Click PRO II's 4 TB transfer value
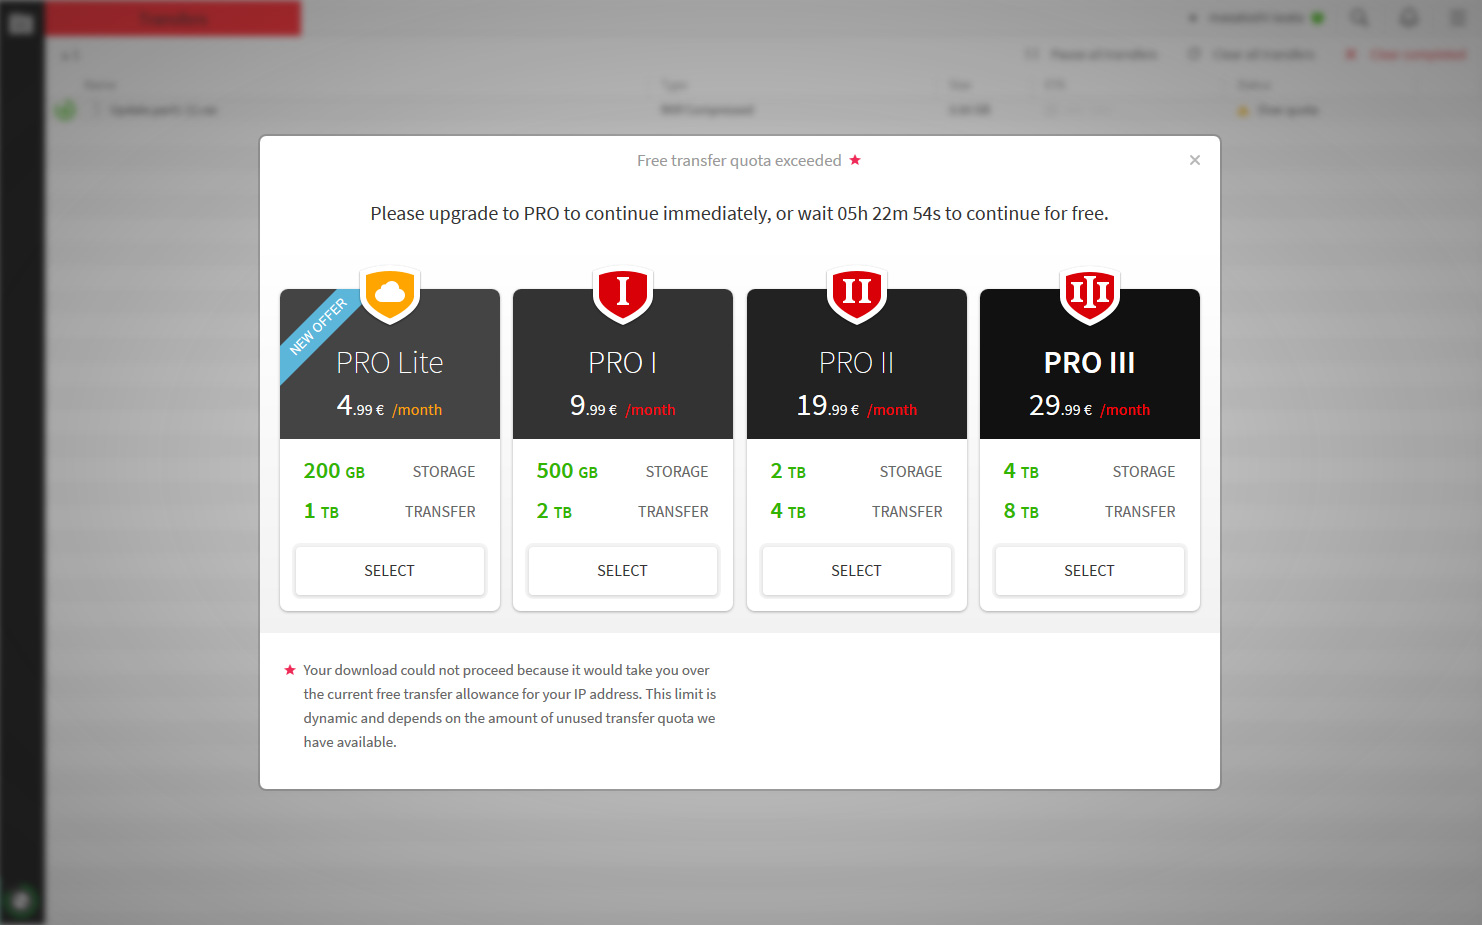 point(788,511)
